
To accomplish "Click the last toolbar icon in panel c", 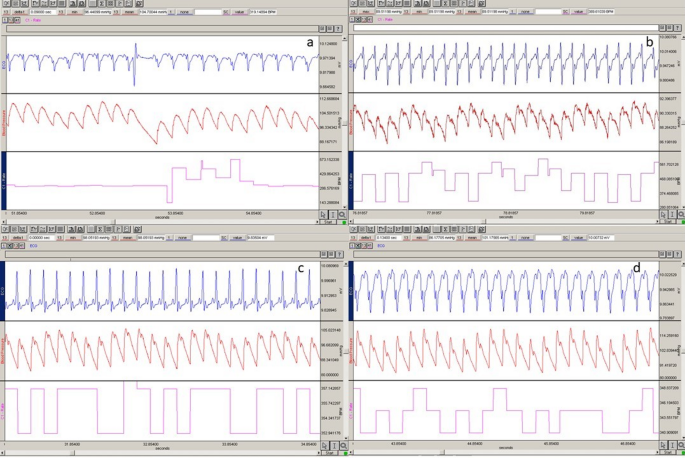I will [x=138, y=229].
